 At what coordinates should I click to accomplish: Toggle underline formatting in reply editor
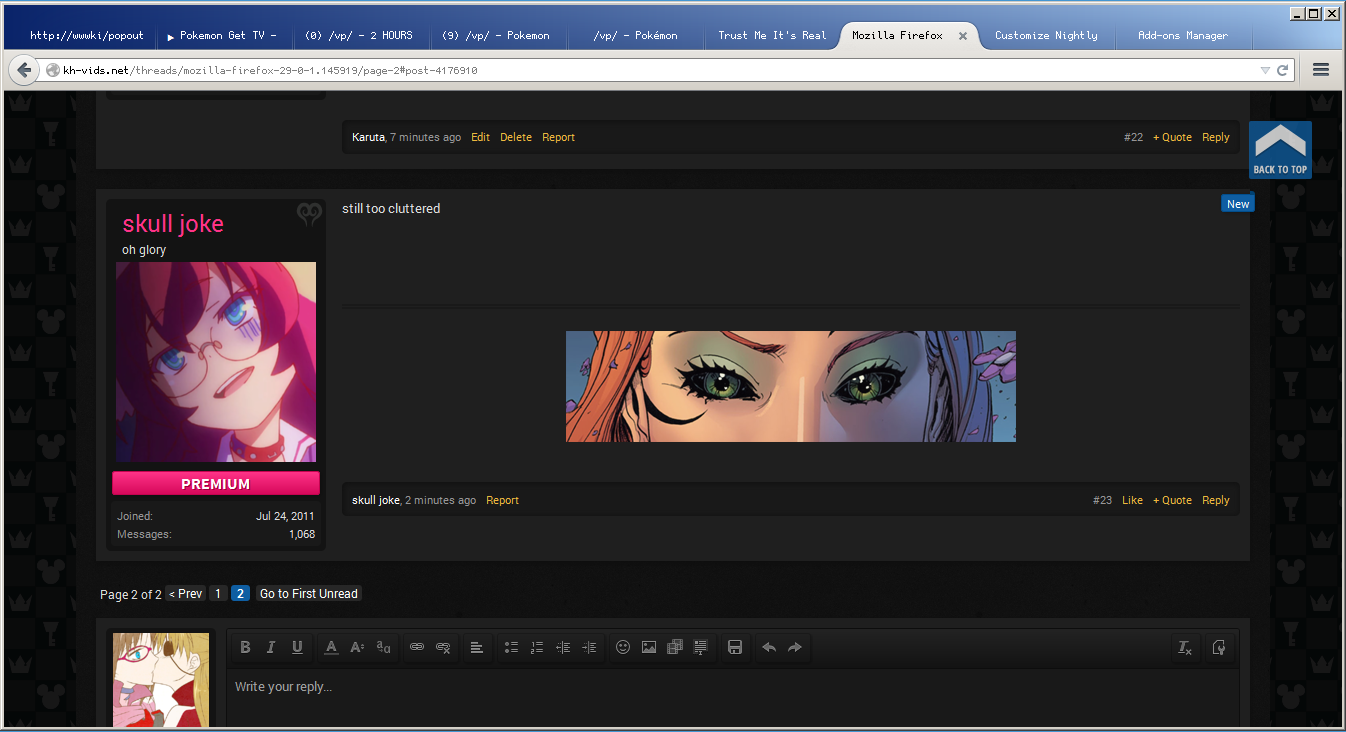(x=297, y=647)
